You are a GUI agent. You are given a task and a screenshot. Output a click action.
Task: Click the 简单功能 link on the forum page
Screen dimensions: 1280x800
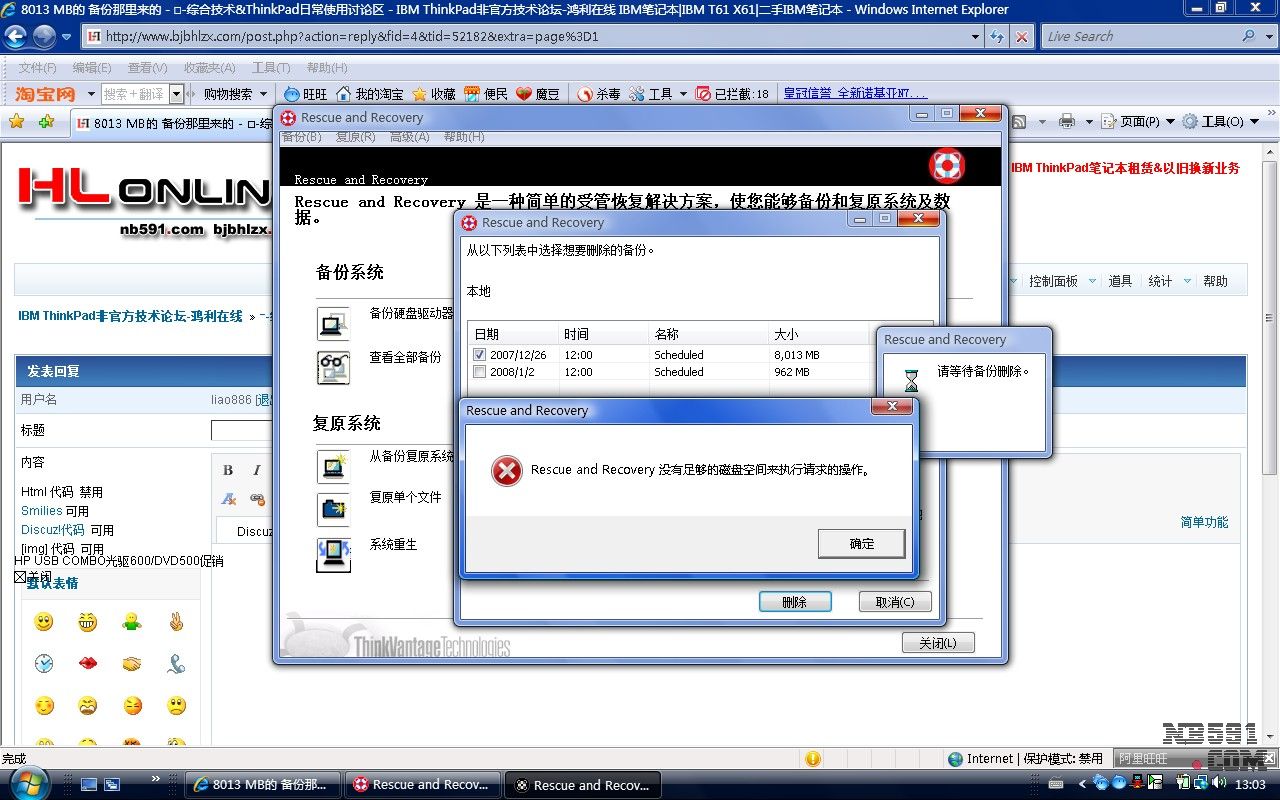[x=1204, y=522]
